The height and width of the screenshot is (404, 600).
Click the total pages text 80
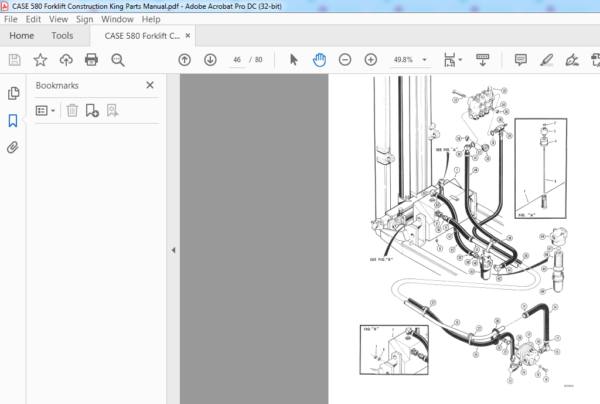tap(259, 60)
